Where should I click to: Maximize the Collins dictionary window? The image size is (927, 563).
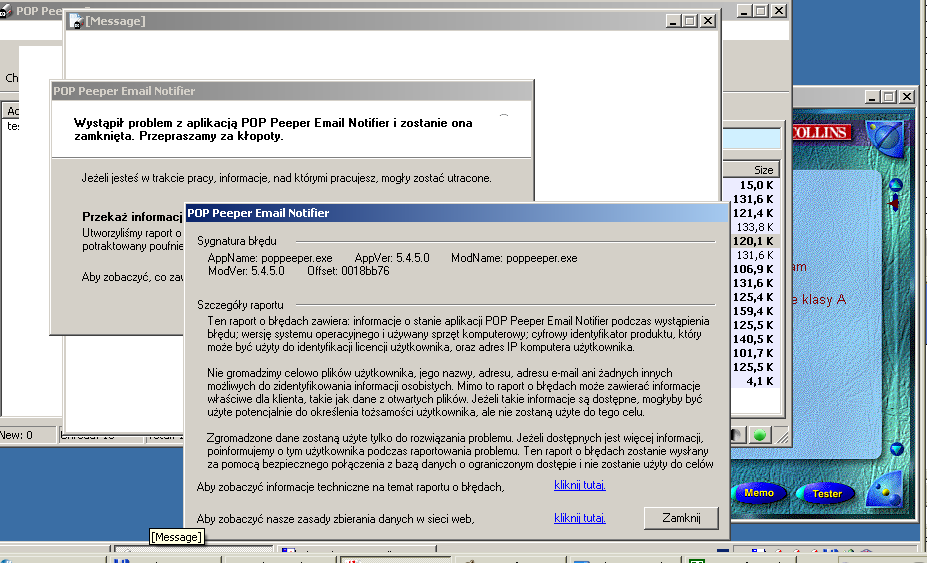pos(889,96)
